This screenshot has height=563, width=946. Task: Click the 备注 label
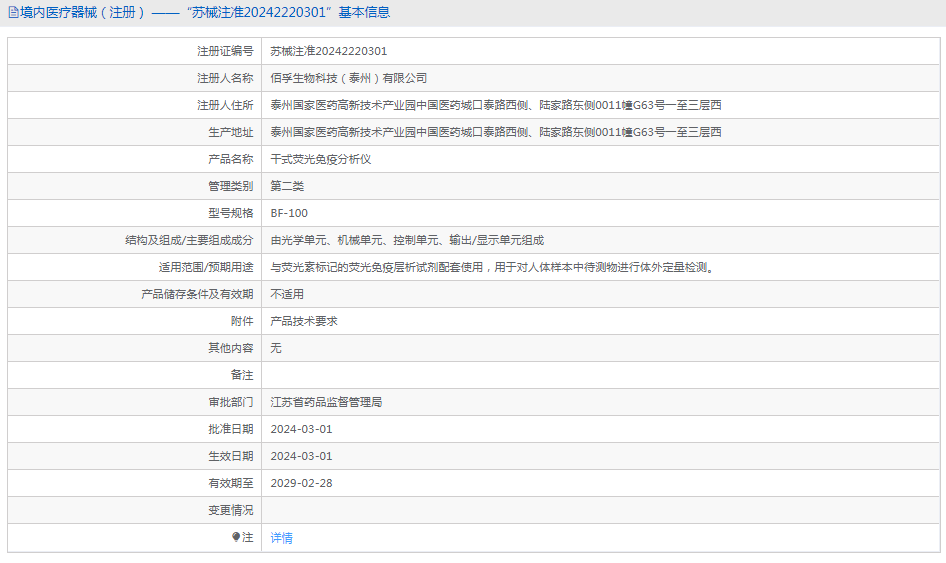(x=242, y=375)
